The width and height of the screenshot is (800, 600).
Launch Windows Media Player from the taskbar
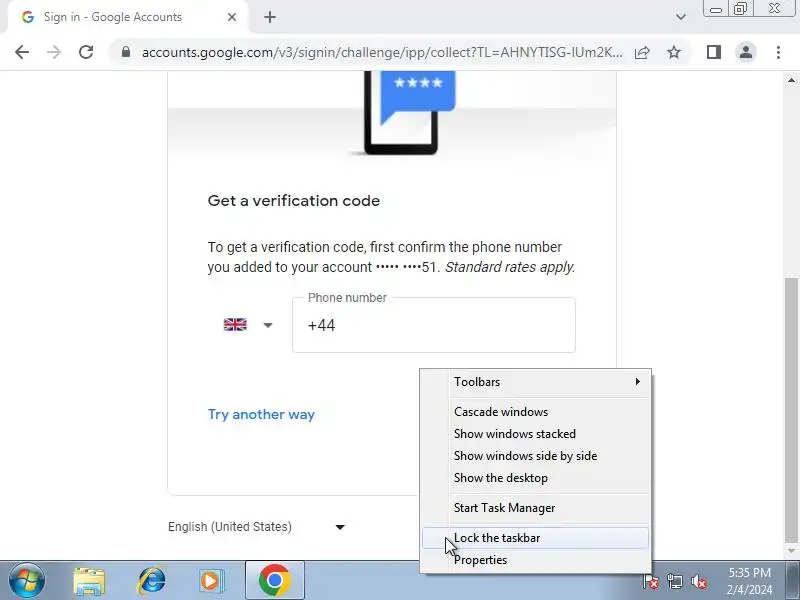pyautogui.click(x=211, y=580)
